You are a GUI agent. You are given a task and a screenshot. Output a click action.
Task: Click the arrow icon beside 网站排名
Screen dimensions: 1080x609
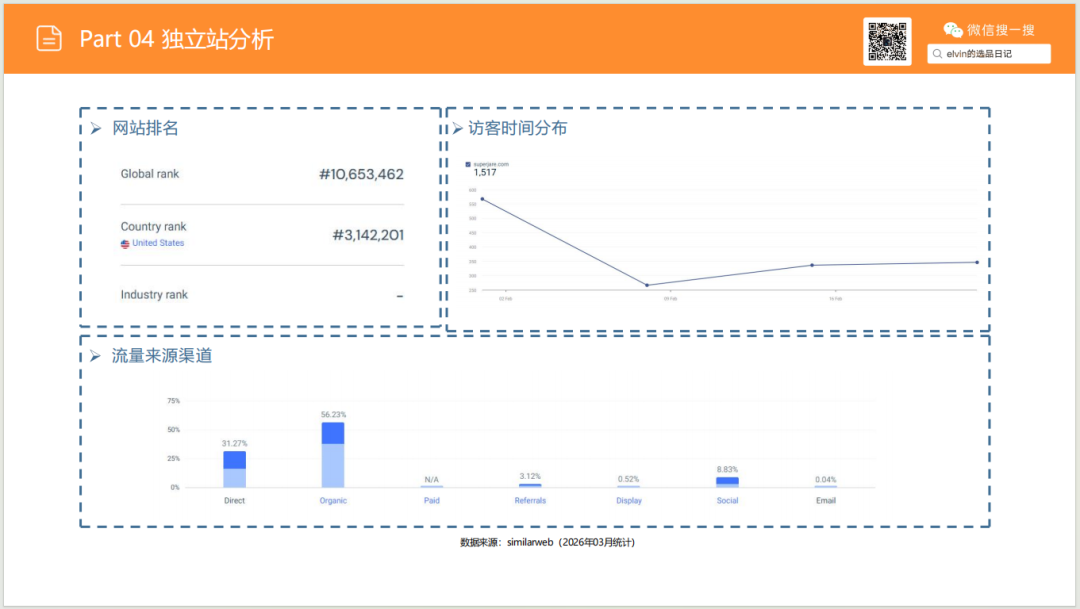pos(95,128)
